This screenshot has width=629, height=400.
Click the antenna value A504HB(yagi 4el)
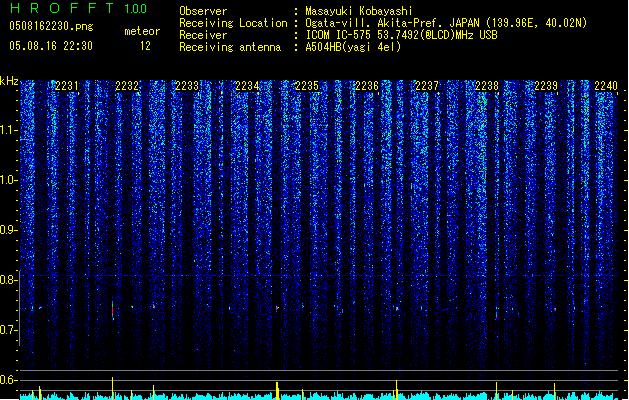[353, 47]
